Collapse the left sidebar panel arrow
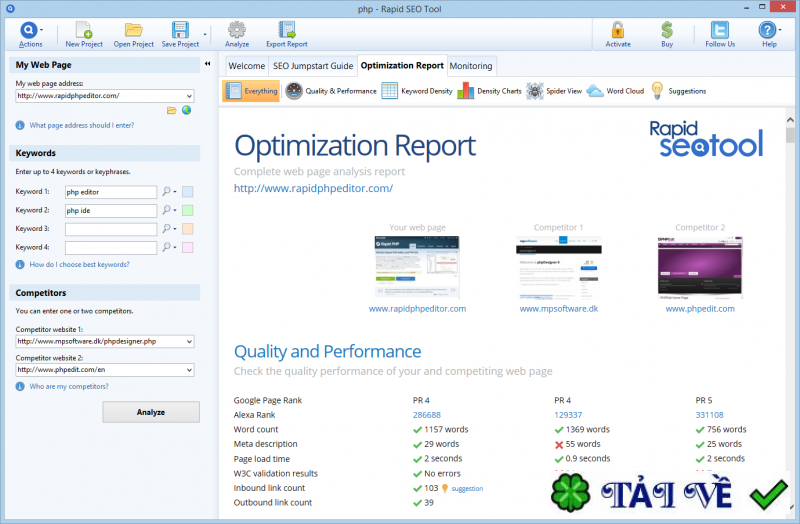Screen dimensions: 800x524 pos(207,64)
